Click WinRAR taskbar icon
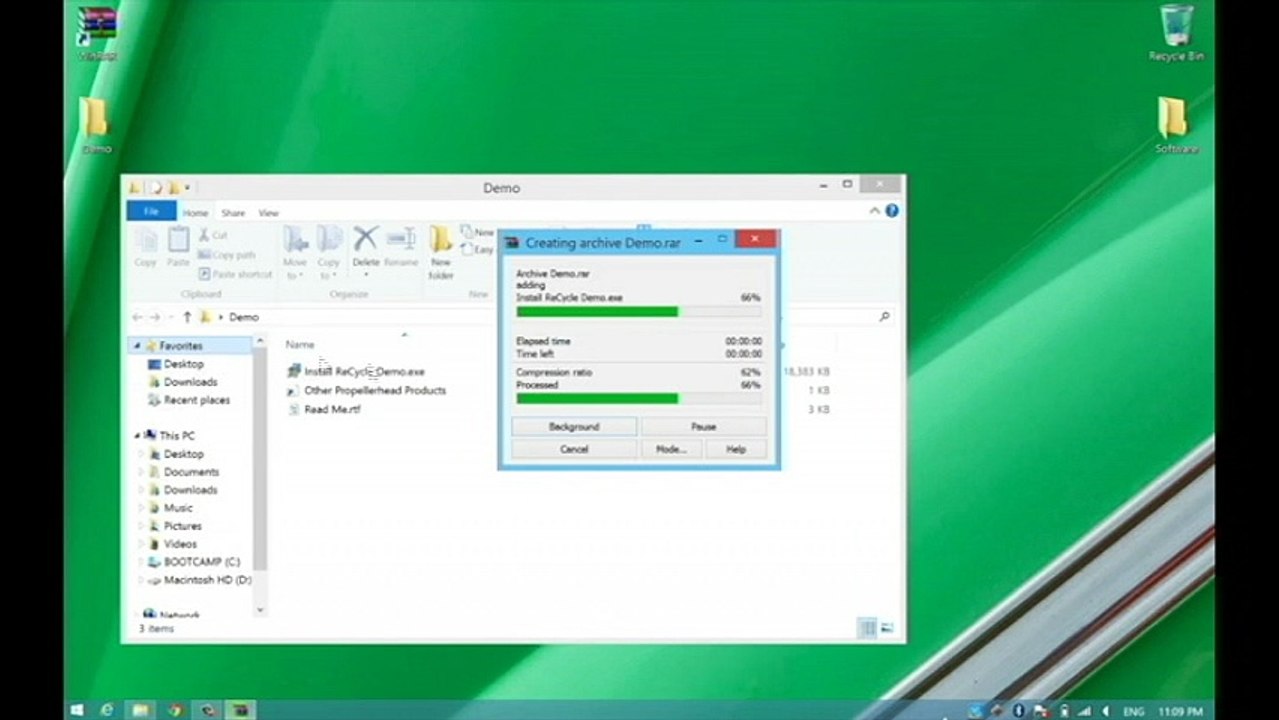 pyautogui.click(x=241, y=710)
